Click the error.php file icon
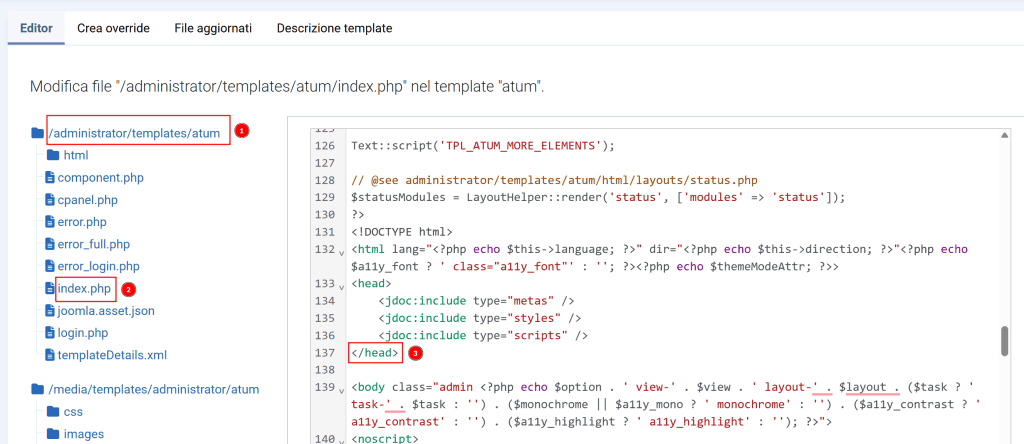The width and height of the screenshot is (1024, 444). tap(50, 222)
